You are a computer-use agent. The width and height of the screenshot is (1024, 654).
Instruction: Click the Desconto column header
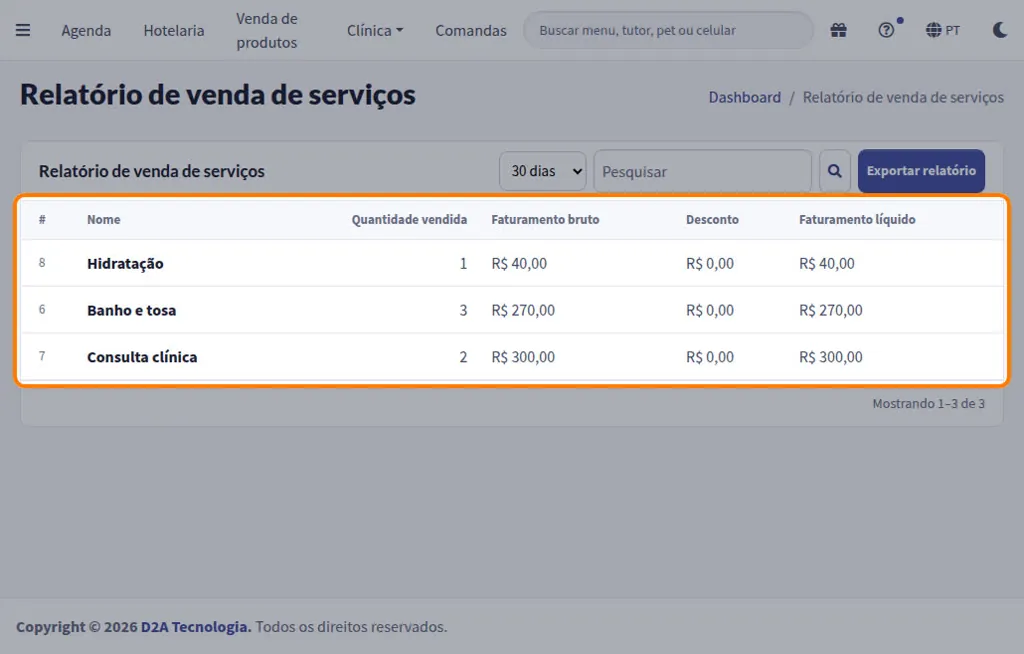click(712, 220)
